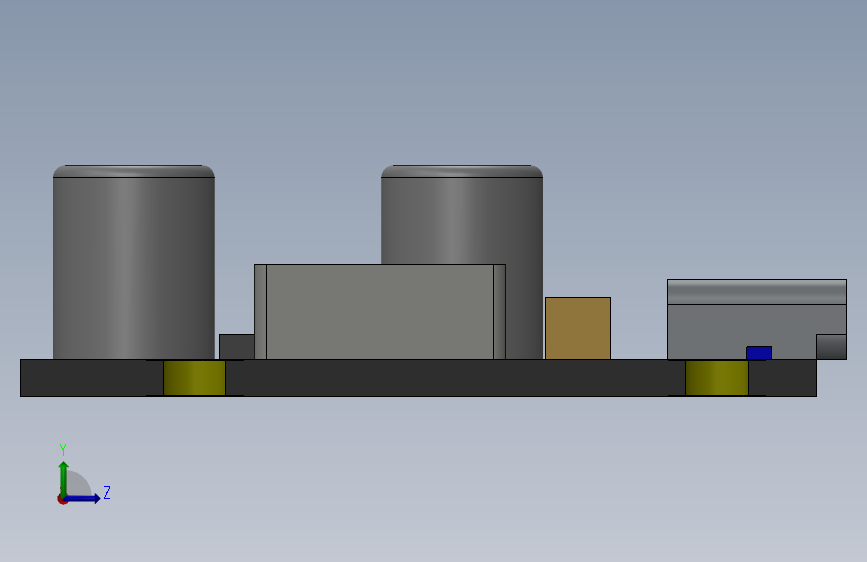Click the light top band of right connector
Viewport: 867px width, 562px height.
coord(756,292)
